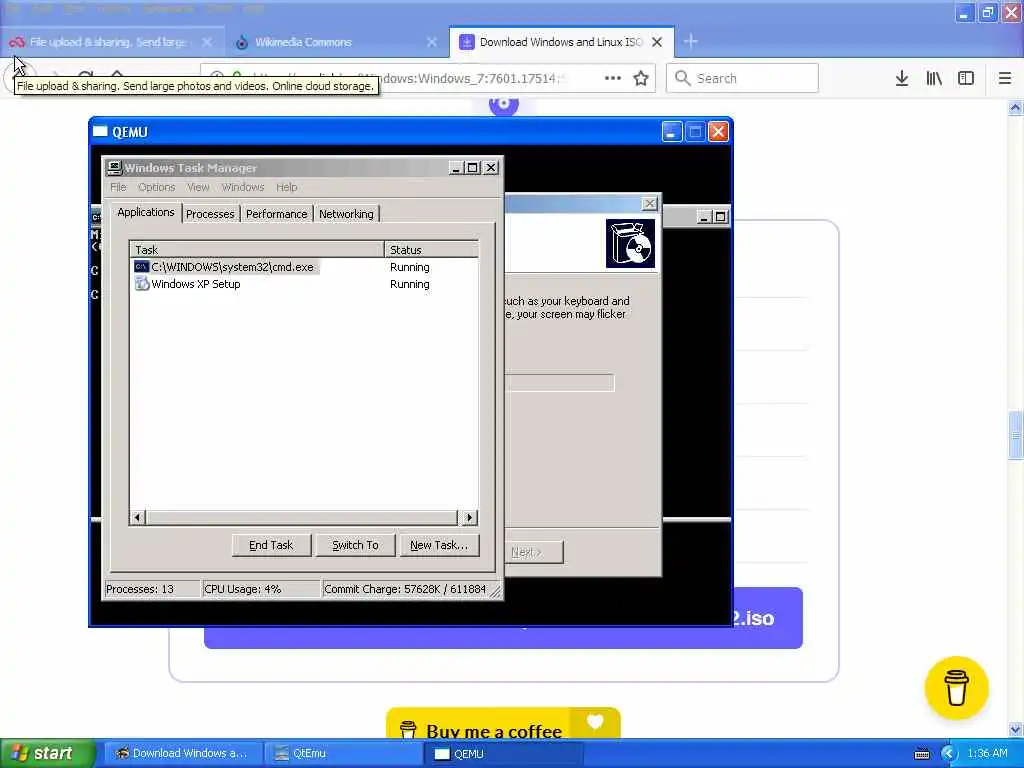Screen dimensions: 1024x768
Task: Click the Processes: 13 status entry
Action: click(x=152, y=589)
